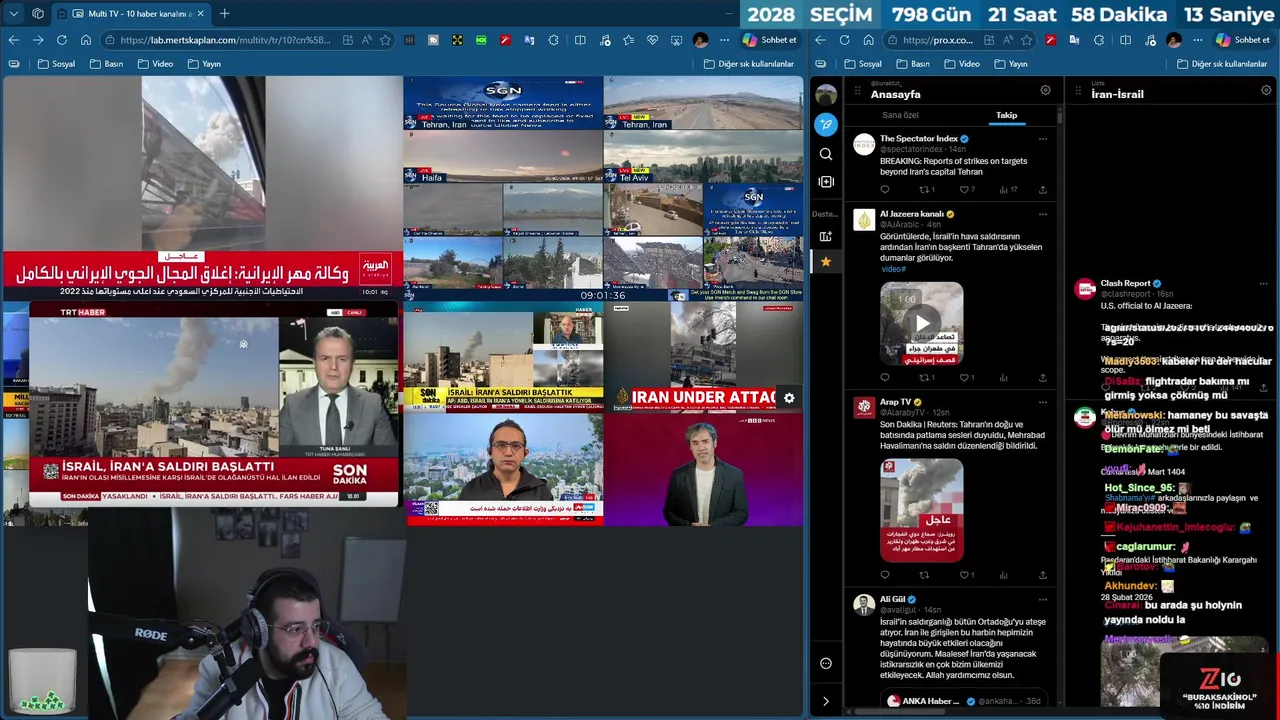Go to home in Multi TV browser window
The width and height of the screenshot is (1280, 720).
(86, 40)
